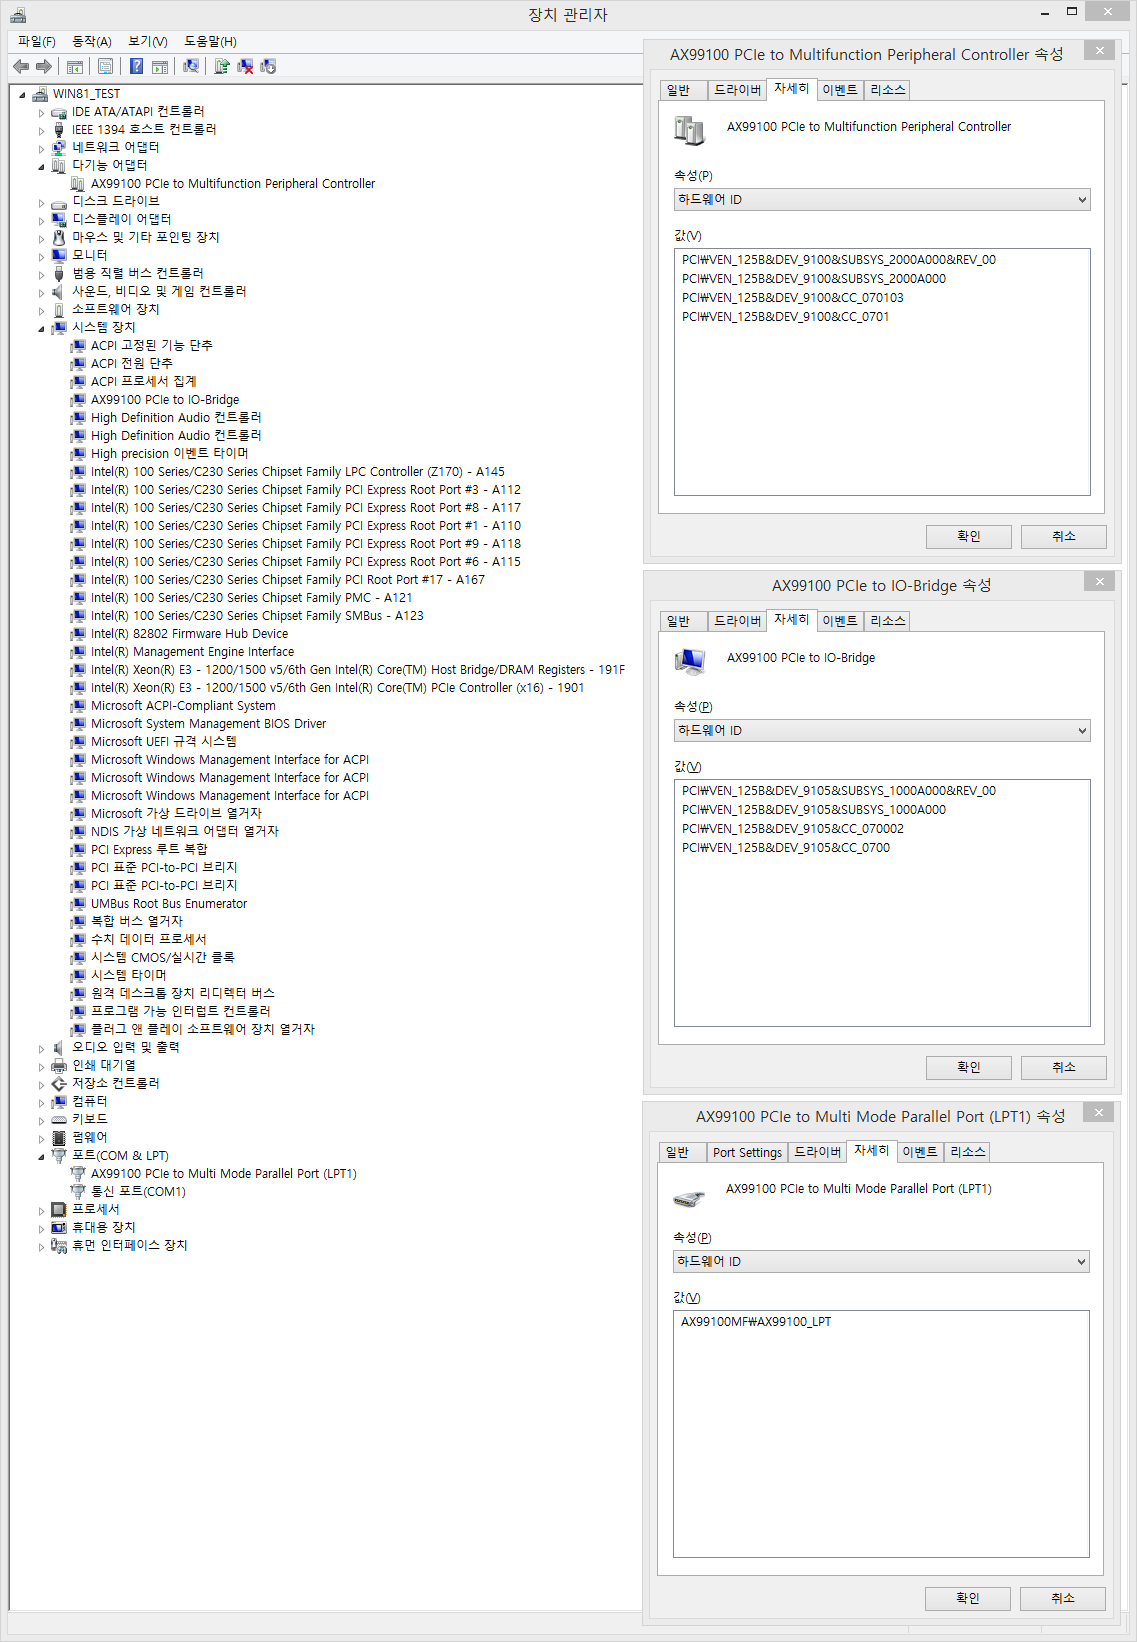Select PCI Express 루트 복합 device
The height and width of the screenshot is (1642, 1137).
tap(149, 850)
